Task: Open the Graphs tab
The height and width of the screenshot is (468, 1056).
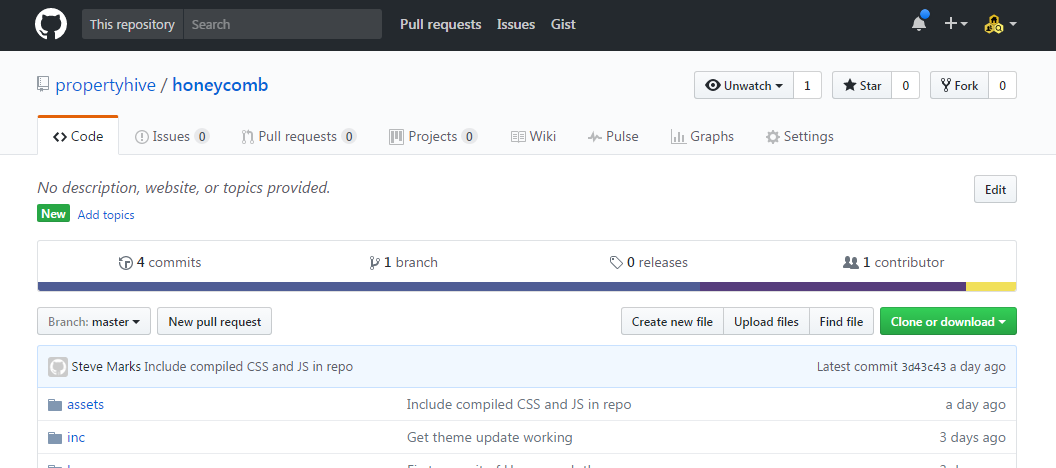Action: [702, 137]
